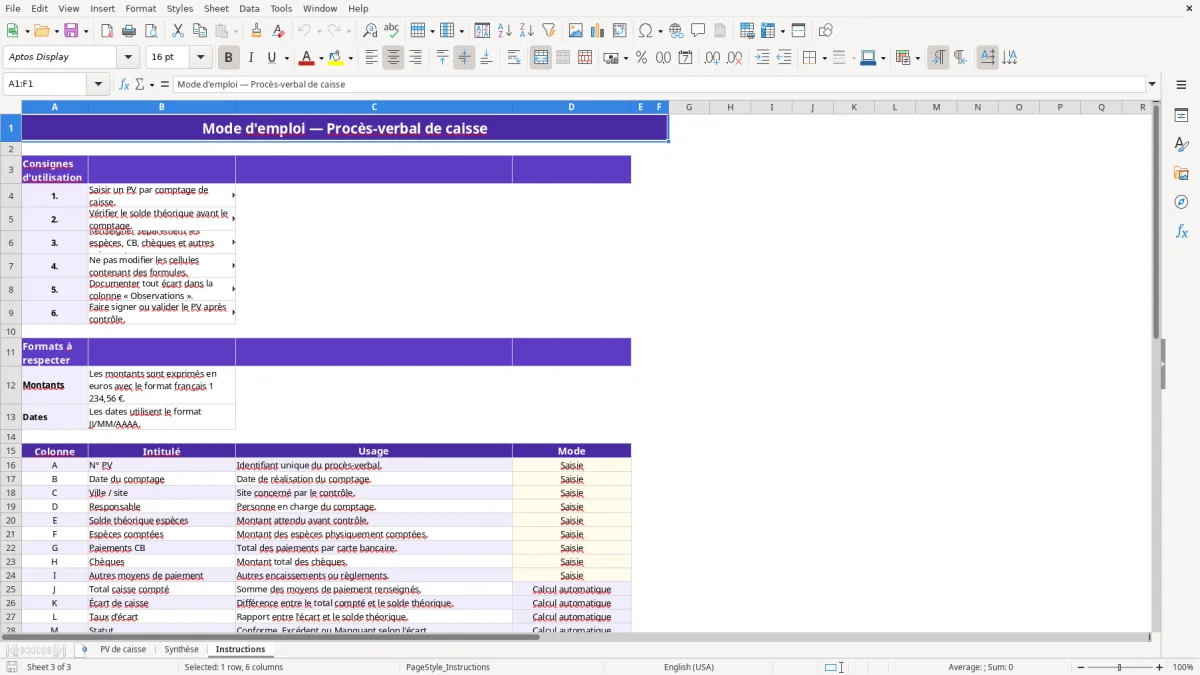Open Background Color dropdown arrow
1200x675 pixels.
pos(350,58)
